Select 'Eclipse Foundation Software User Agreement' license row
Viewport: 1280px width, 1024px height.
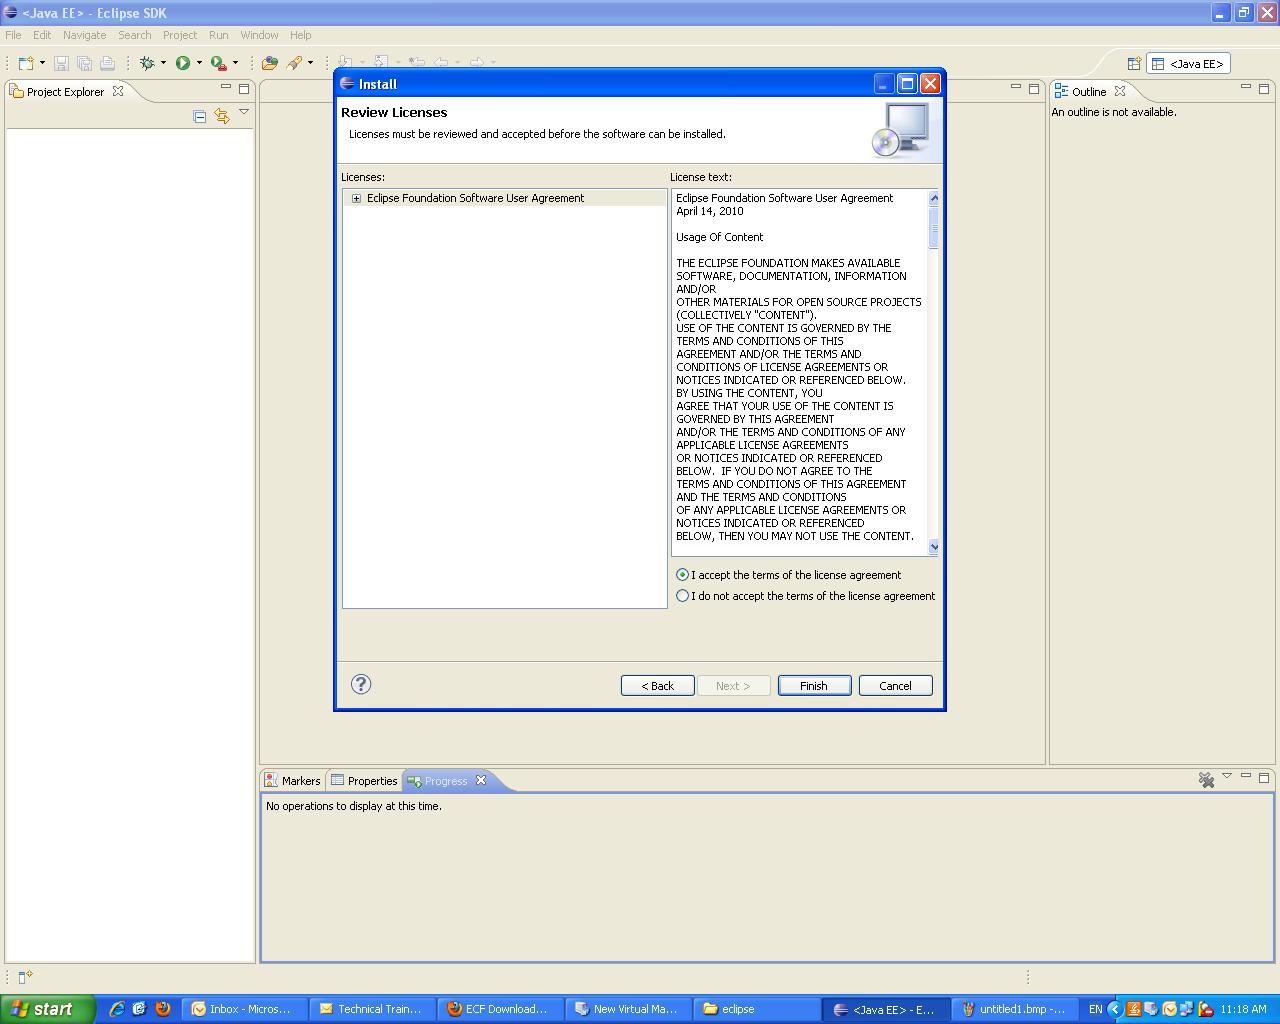click(504, 198)
